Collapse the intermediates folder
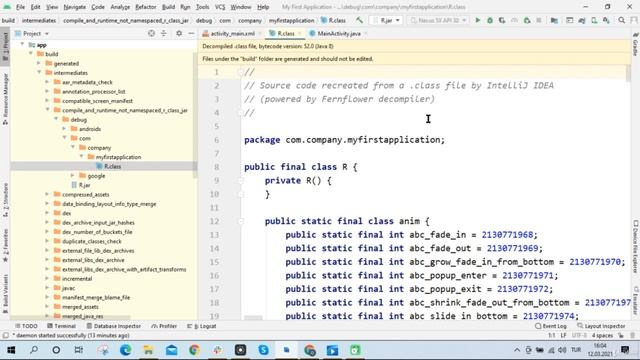The image size is (640, 360). [39, 73]
